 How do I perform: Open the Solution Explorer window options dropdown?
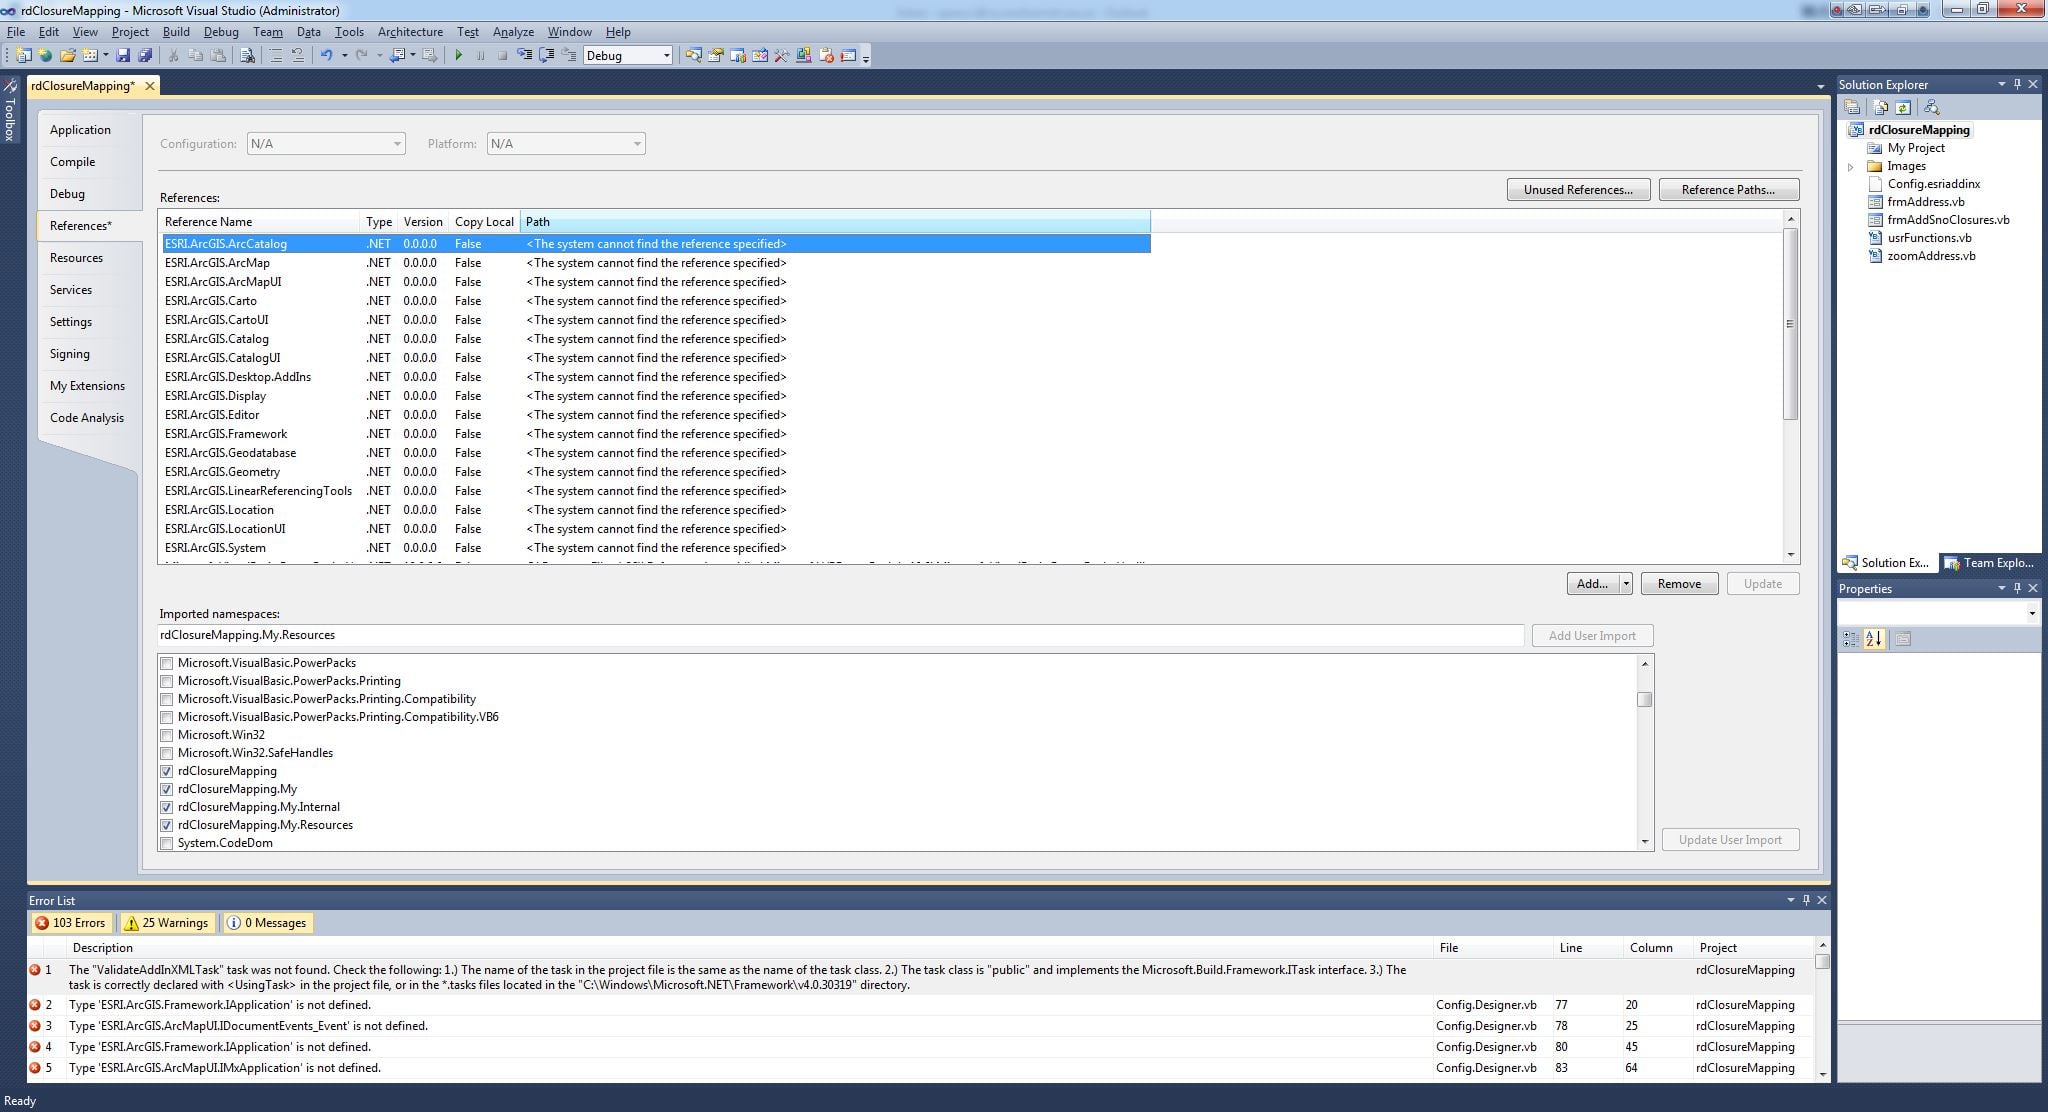coord(2001,84)
